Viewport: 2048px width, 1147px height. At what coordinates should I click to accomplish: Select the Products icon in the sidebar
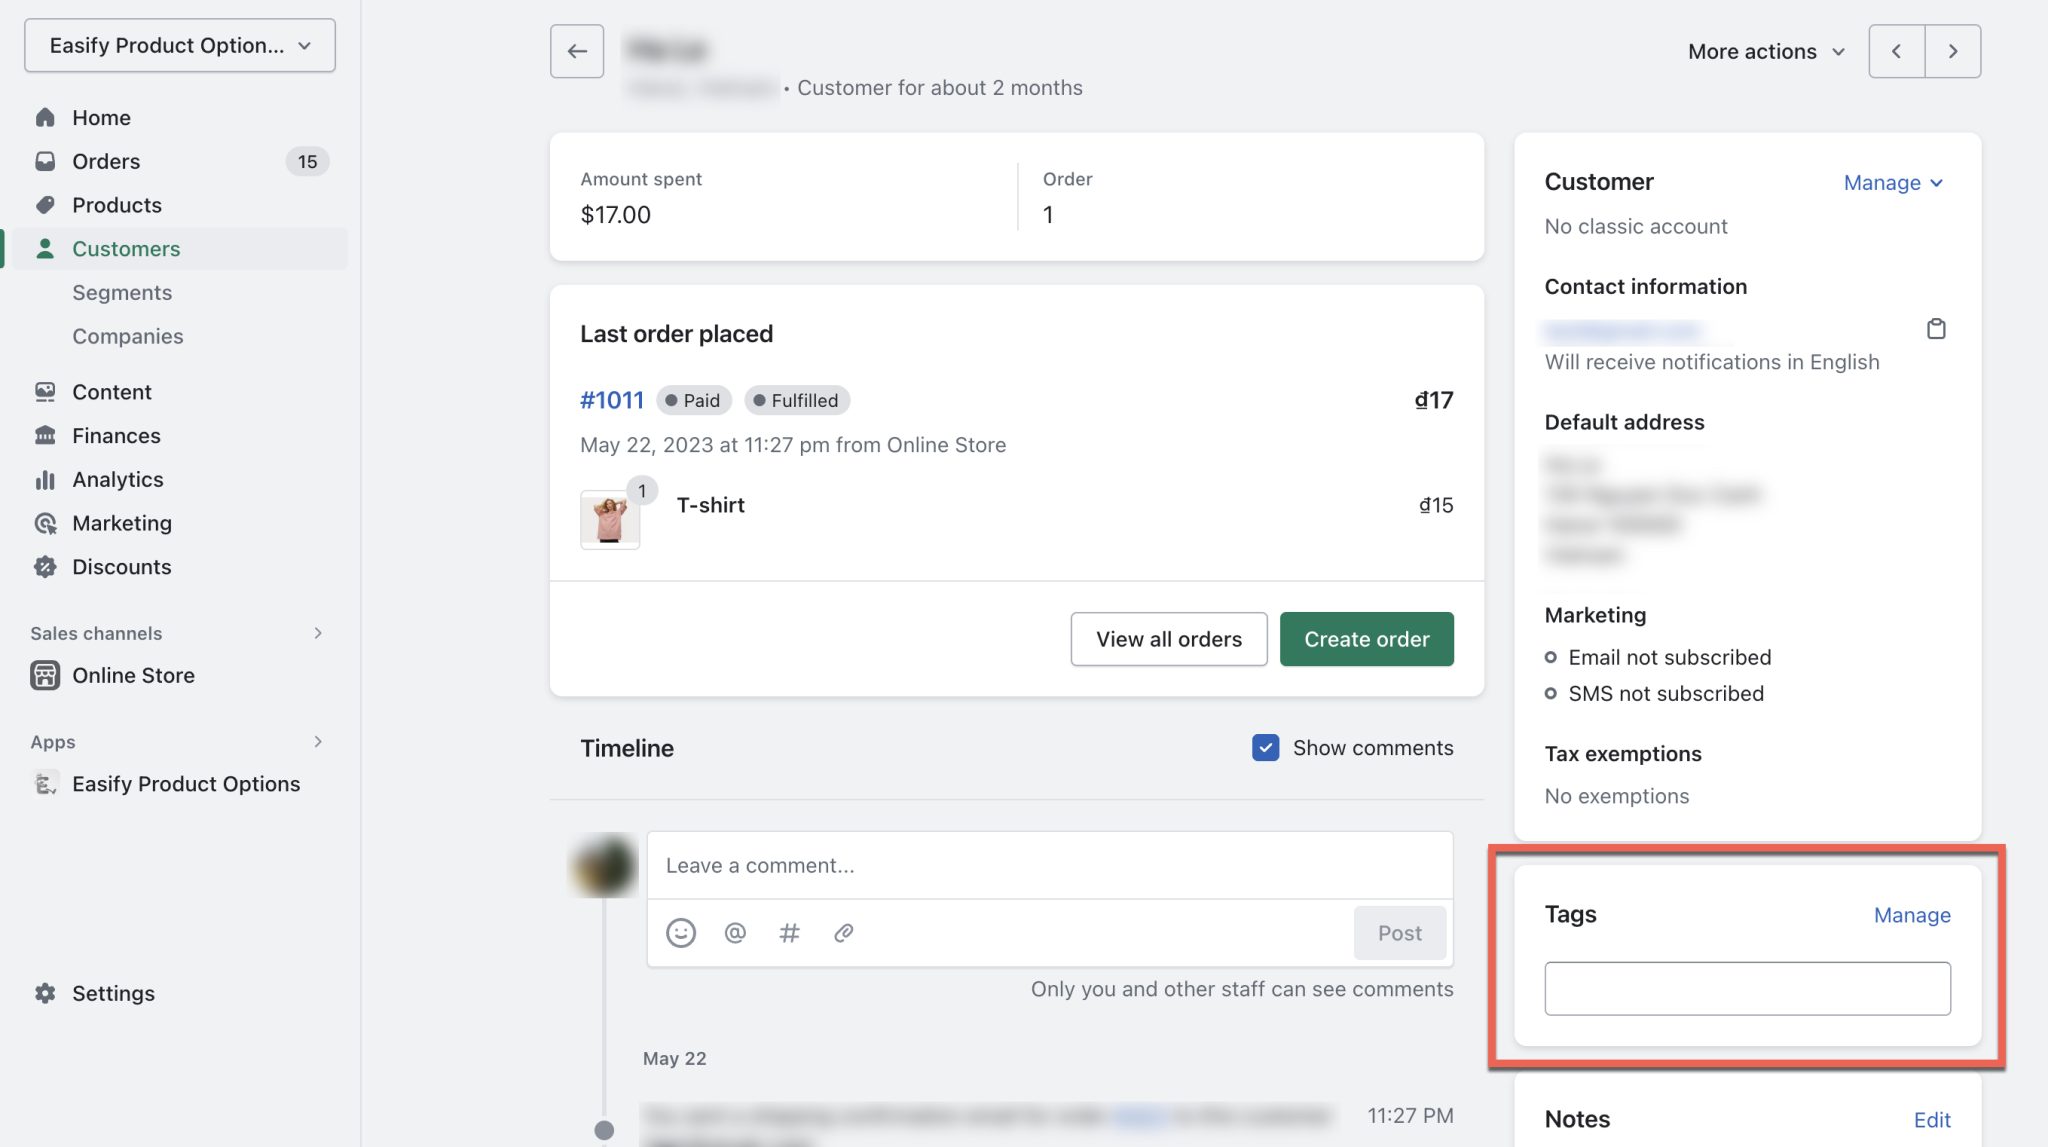pos(45,205)
